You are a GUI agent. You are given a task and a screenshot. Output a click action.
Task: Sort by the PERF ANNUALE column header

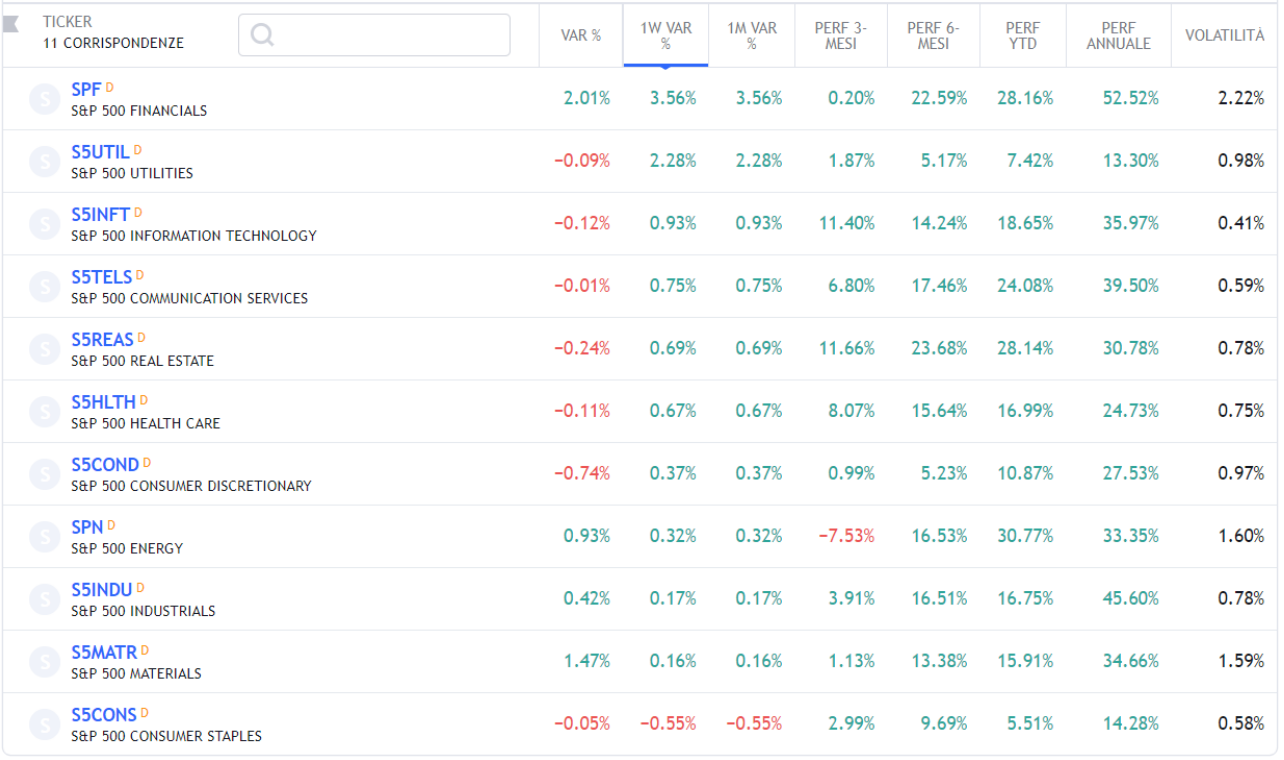1118,35
